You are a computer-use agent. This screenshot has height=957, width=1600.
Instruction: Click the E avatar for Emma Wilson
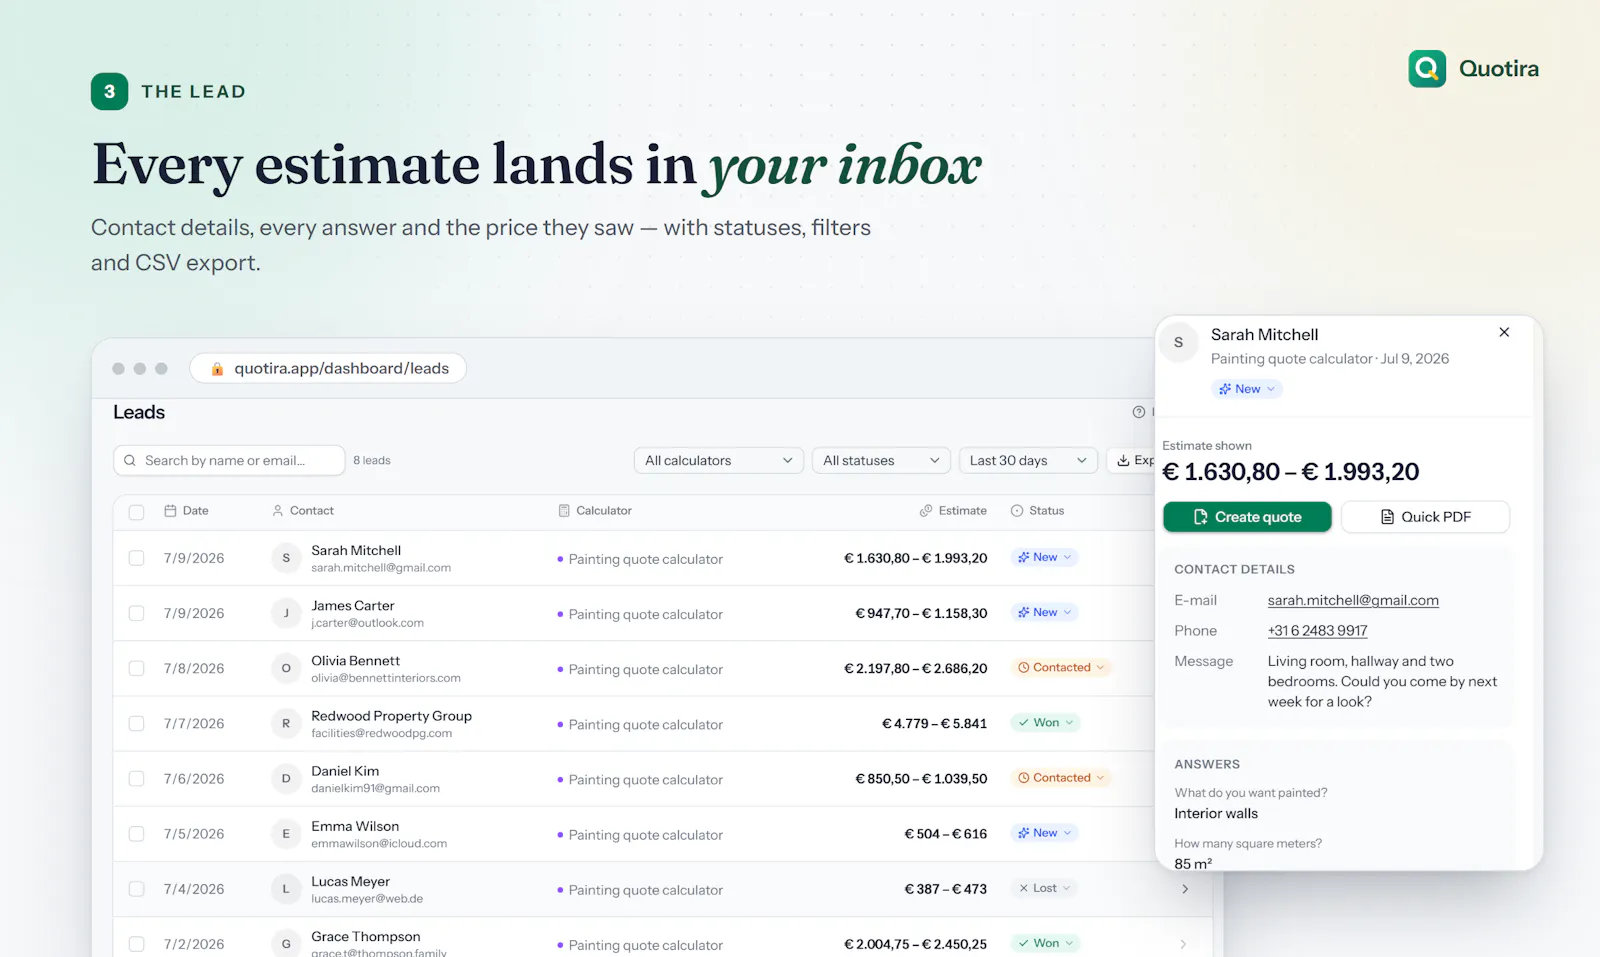point(286,833)
